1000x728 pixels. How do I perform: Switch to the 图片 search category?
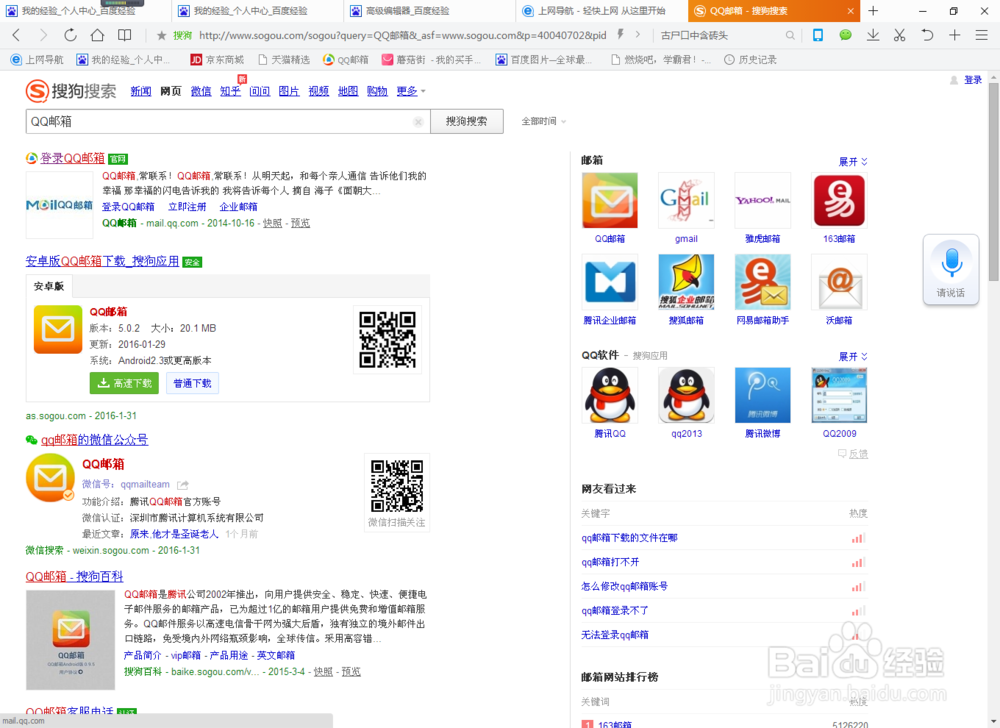[289, 91]
